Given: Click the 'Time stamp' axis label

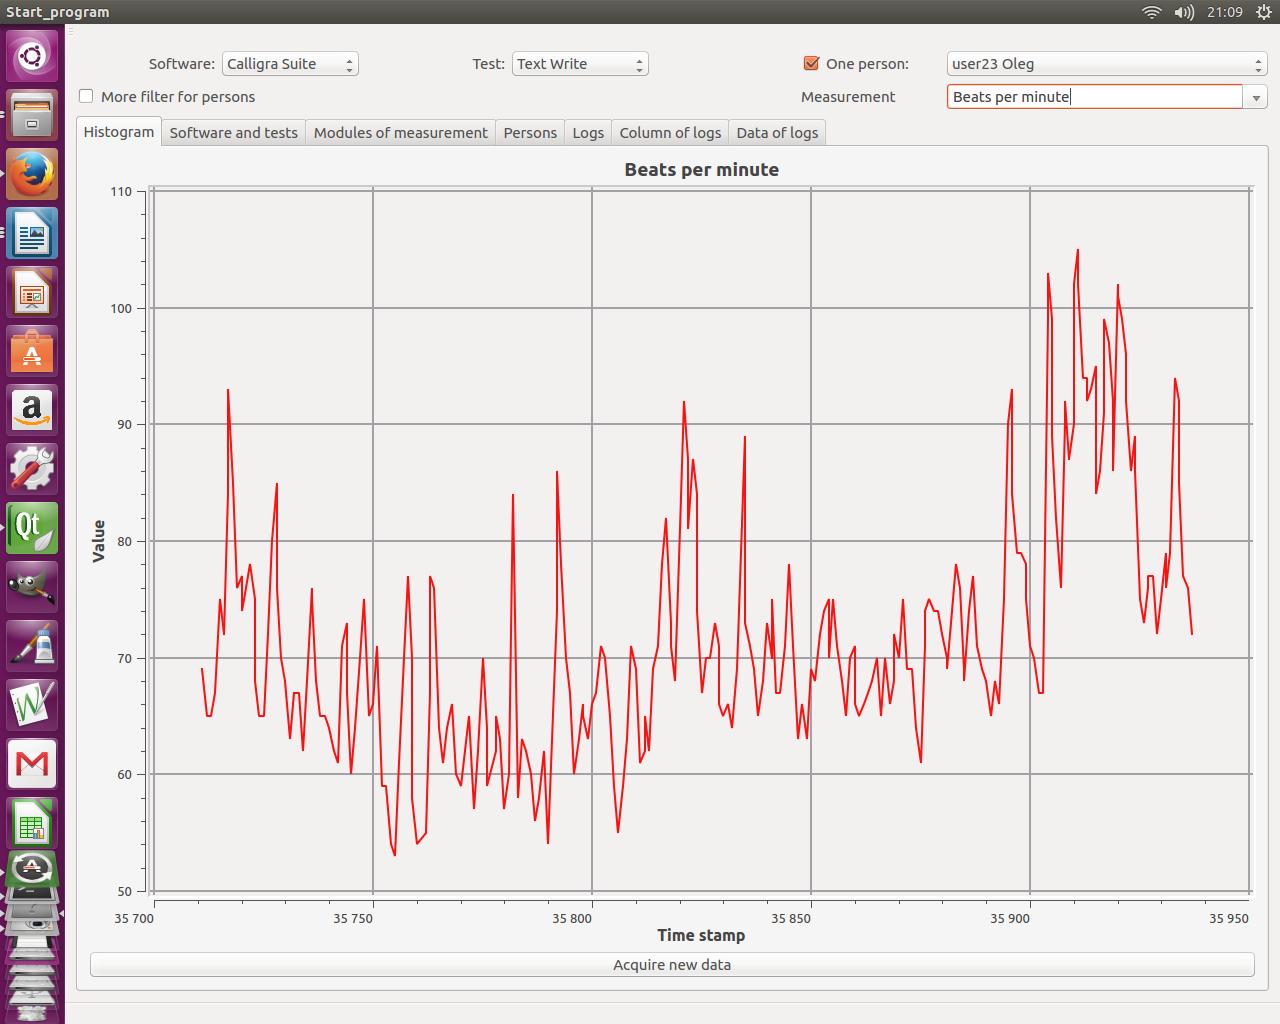Looking at the screenshot, I should (x=701, y=935).
